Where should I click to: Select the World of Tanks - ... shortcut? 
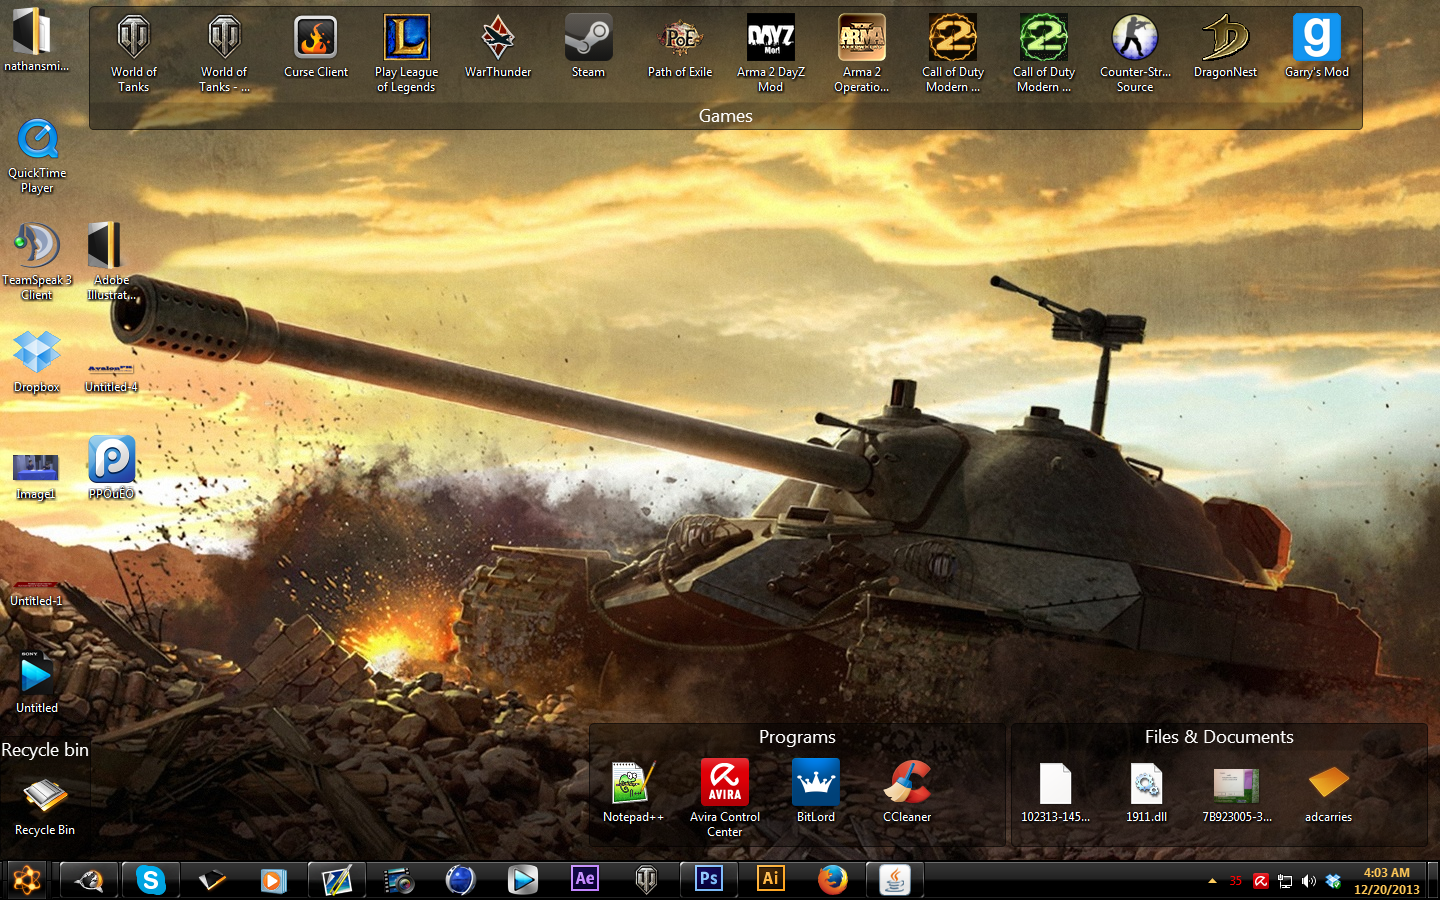click(x=224, y=54)
